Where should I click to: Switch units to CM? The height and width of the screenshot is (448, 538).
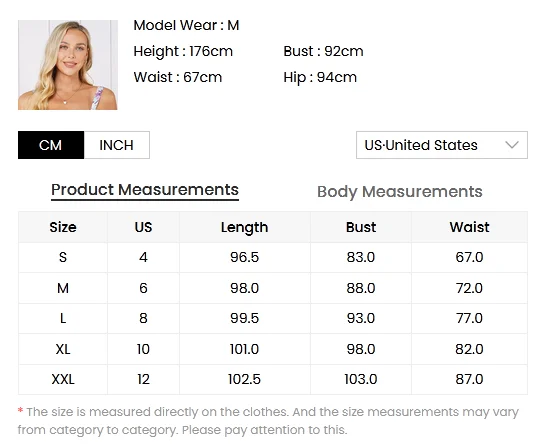[51, 145]
